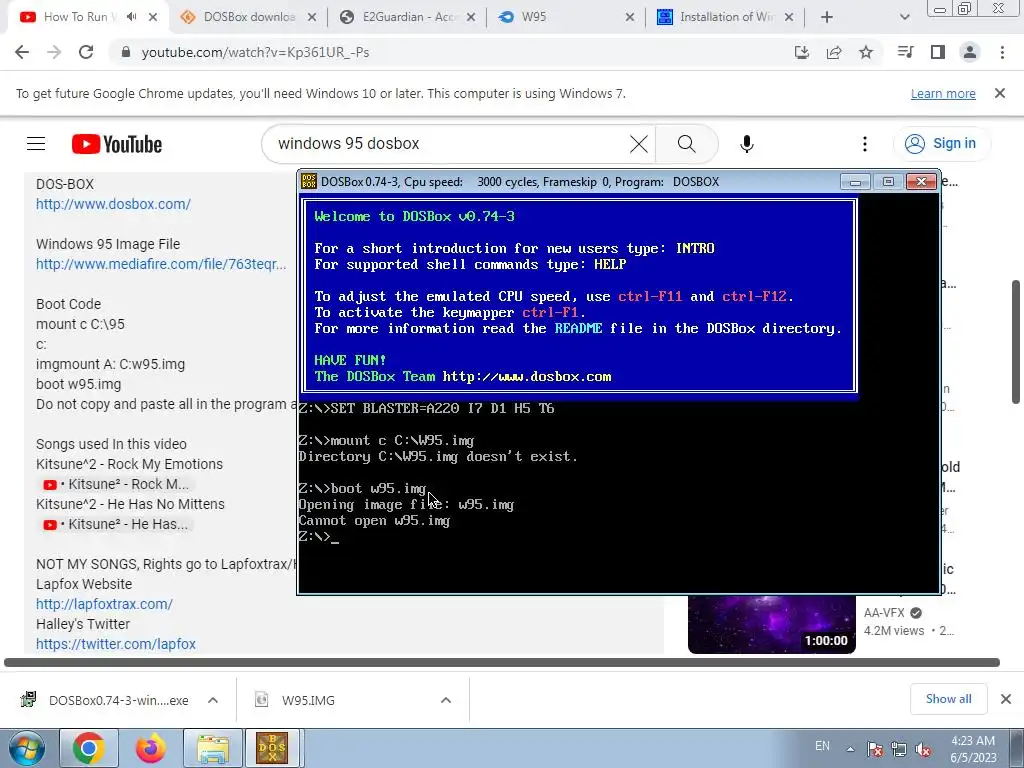
Task: Start voice search with the microphone
Action: (747, 144)
